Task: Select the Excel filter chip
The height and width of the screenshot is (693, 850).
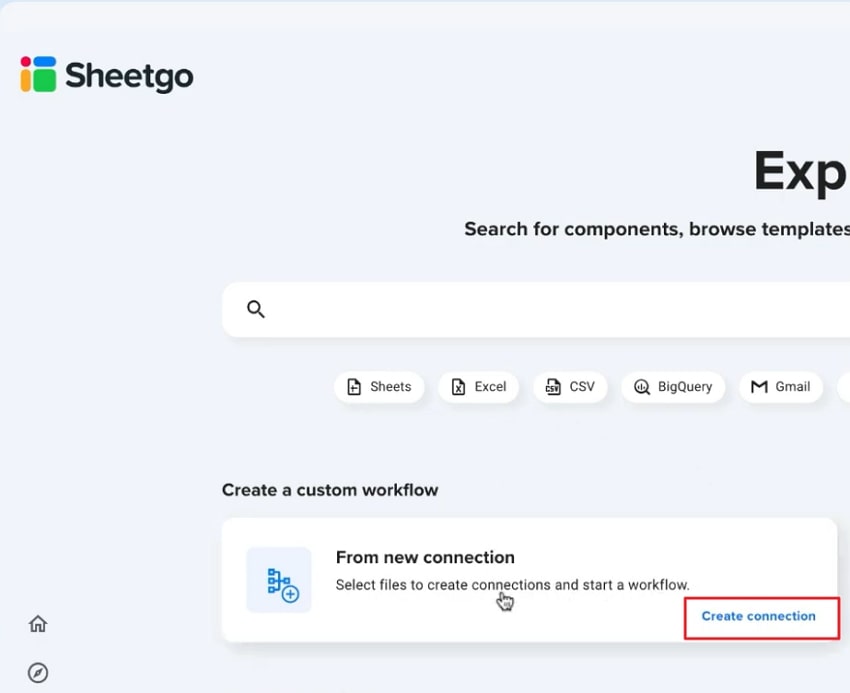Action: tap(478, 386)
